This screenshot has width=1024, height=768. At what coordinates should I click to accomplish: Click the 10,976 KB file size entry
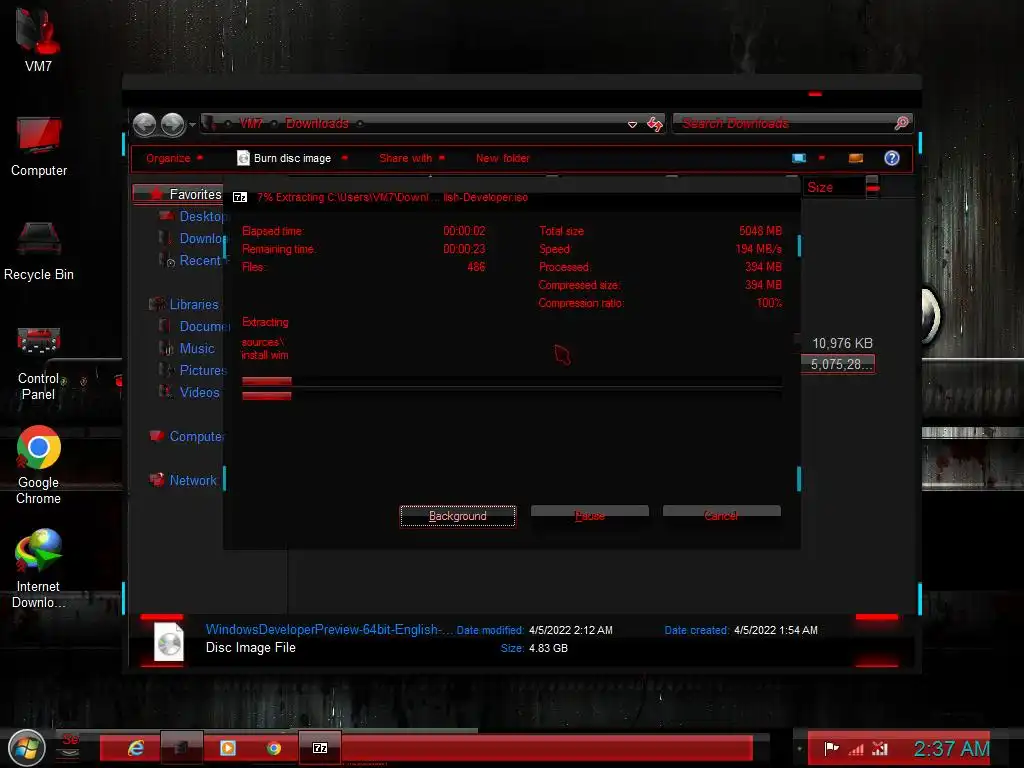coord(842,343)
